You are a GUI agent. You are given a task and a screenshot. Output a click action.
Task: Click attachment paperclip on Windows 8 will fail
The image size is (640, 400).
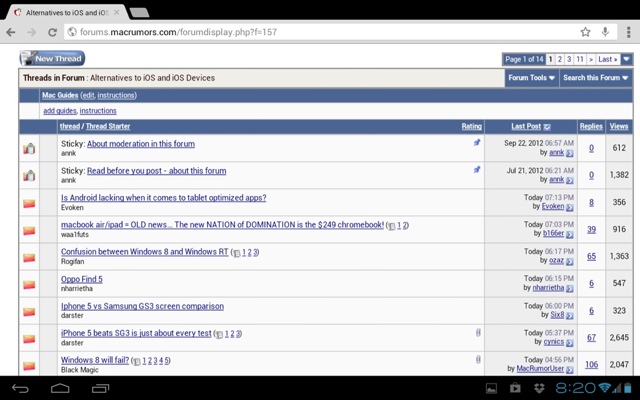pyautogui.click(x=478, y=360)
